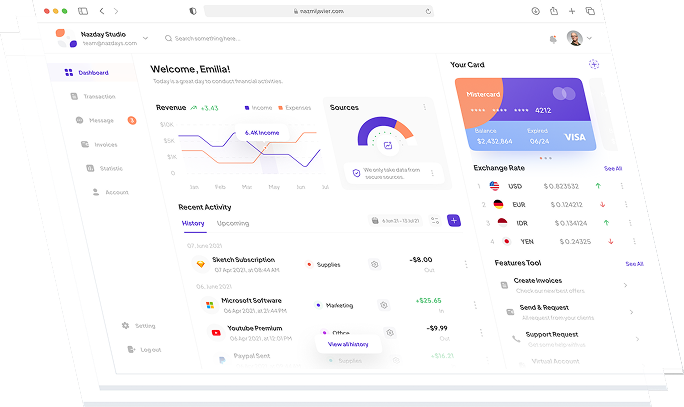Viewport: 684px width, 407px height.
Task: Click the Marketing tag on Microsoft row
Action: point(335,305)
